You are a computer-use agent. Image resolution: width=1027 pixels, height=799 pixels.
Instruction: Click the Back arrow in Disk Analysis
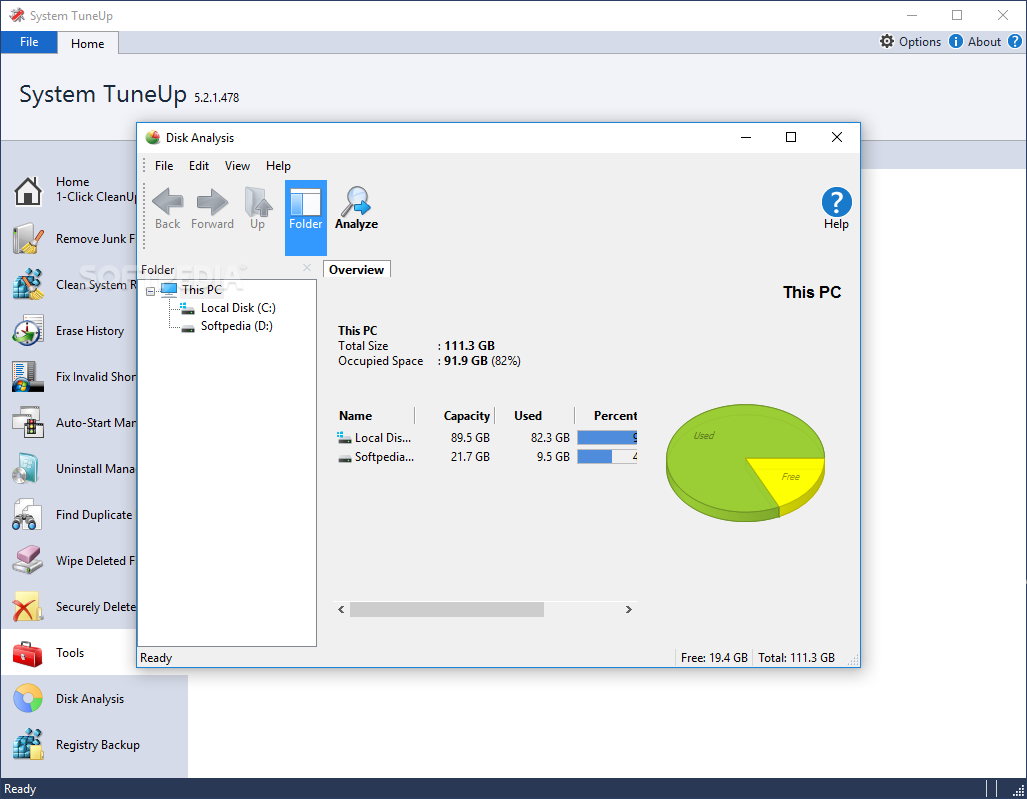coord(167,209)
